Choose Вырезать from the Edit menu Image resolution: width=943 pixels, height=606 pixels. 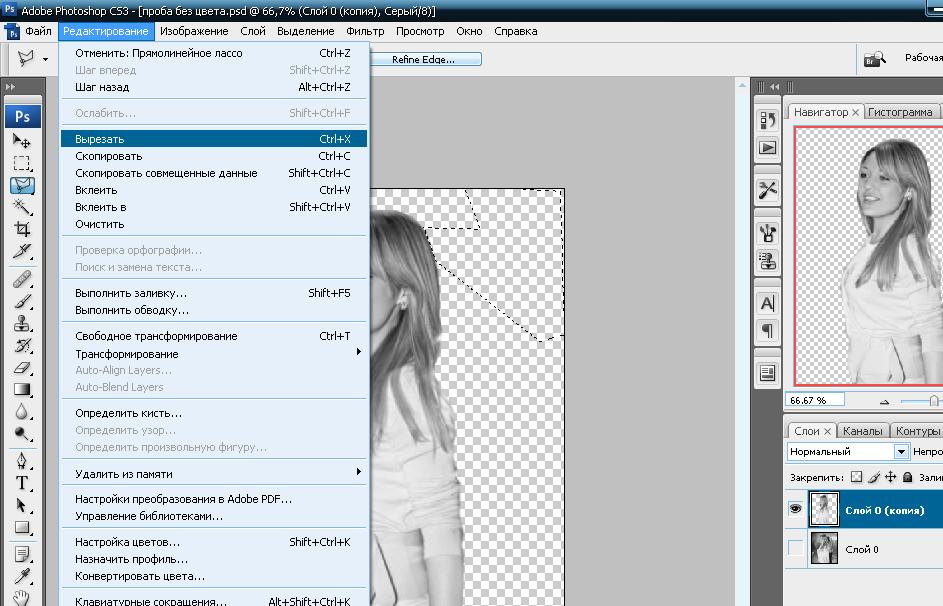[x=213, y=139]
